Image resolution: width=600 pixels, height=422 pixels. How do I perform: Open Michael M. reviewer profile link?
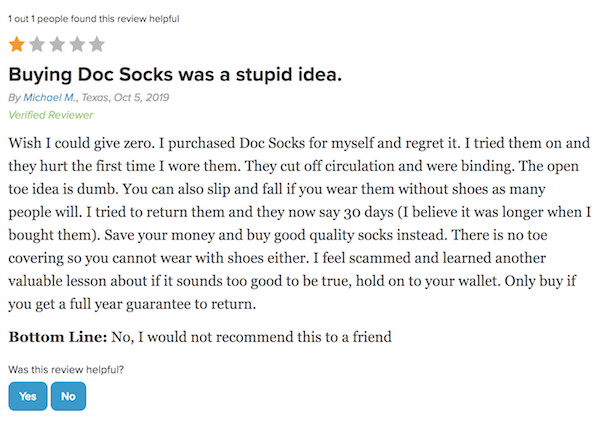[x=50, y=98]
